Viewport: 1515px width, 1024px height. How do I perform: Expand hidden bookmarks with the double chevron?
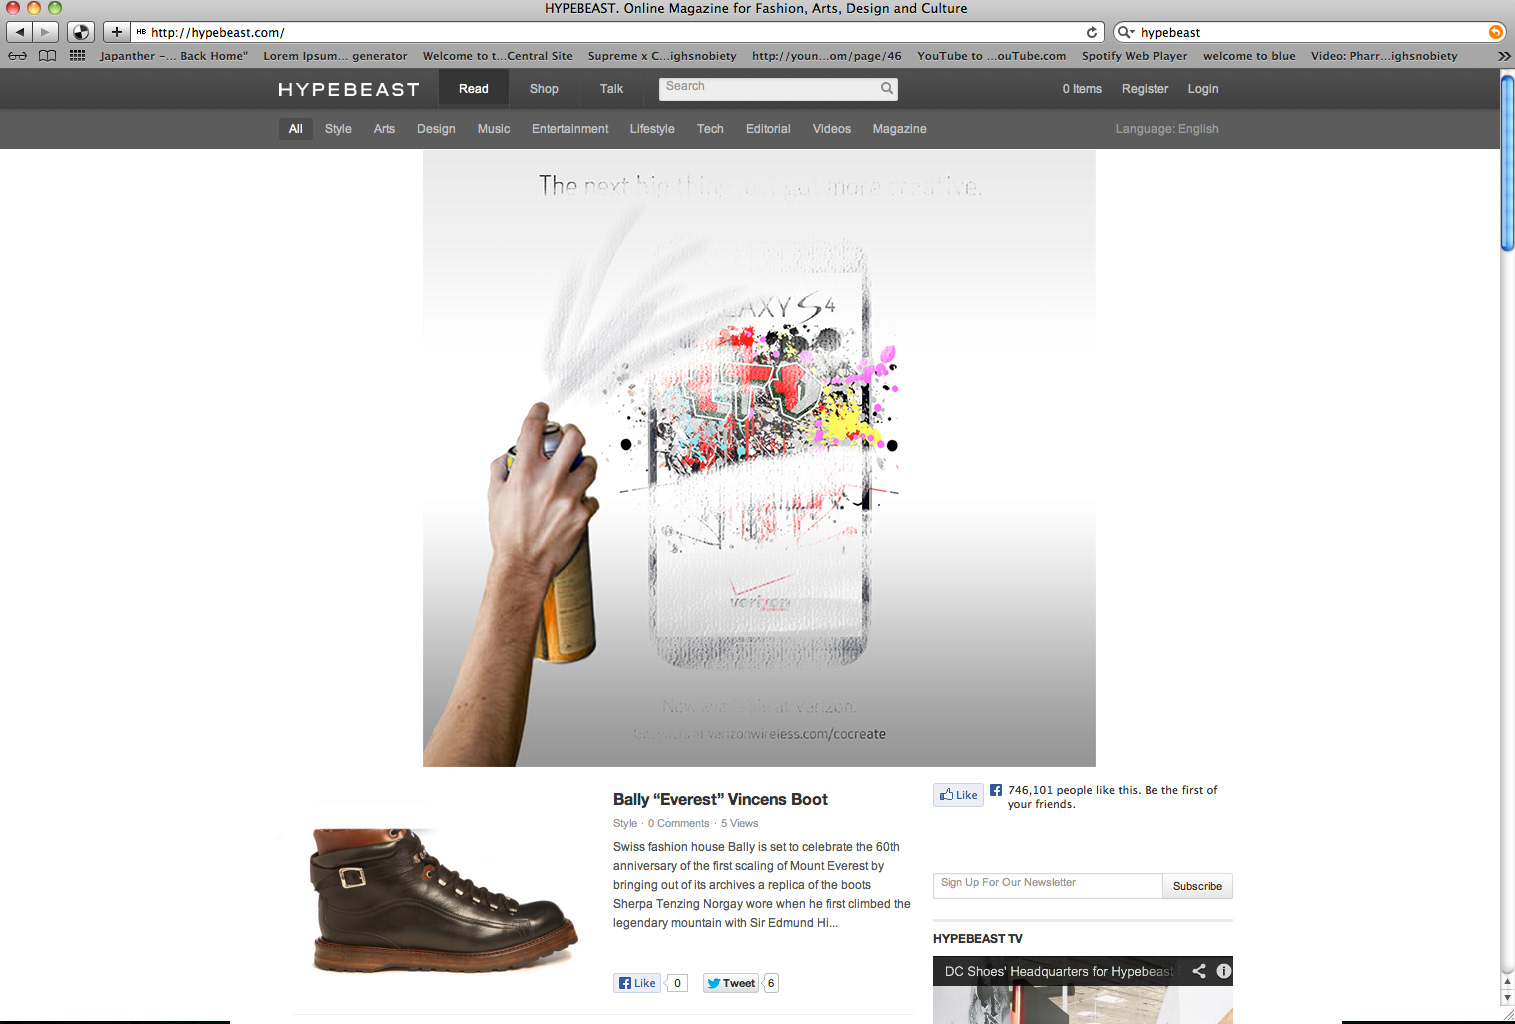(1503, 56)
